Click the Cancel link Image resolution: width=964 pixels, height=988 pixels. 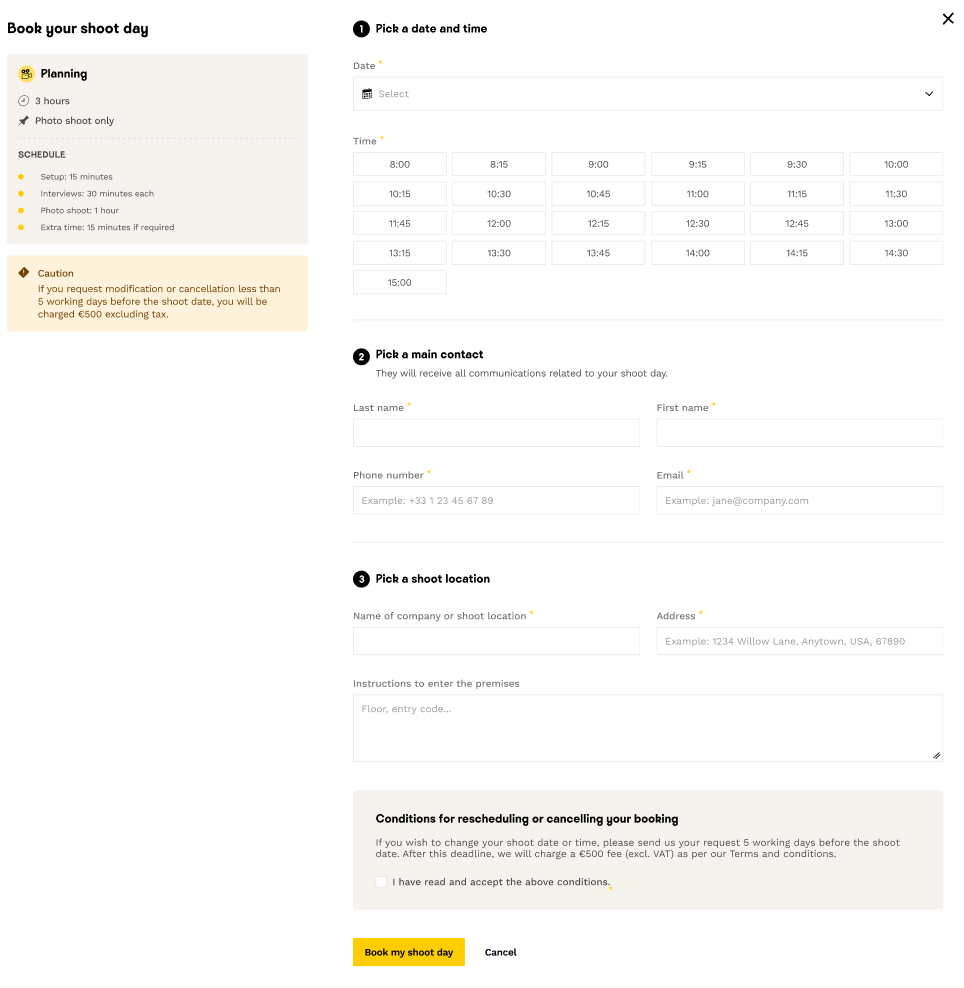[500, 952]
